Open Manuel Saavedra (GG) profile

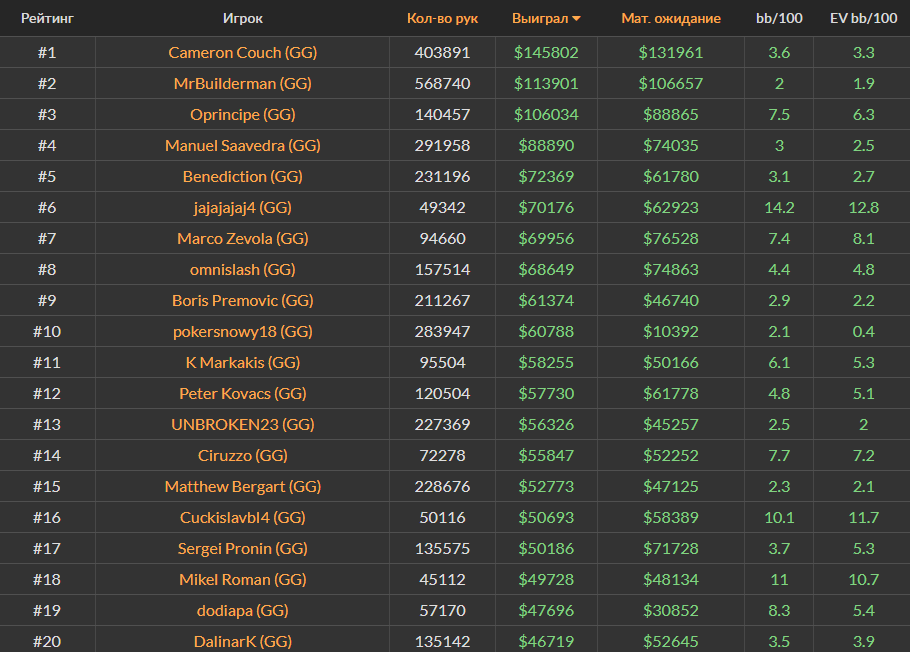[242, 145]
